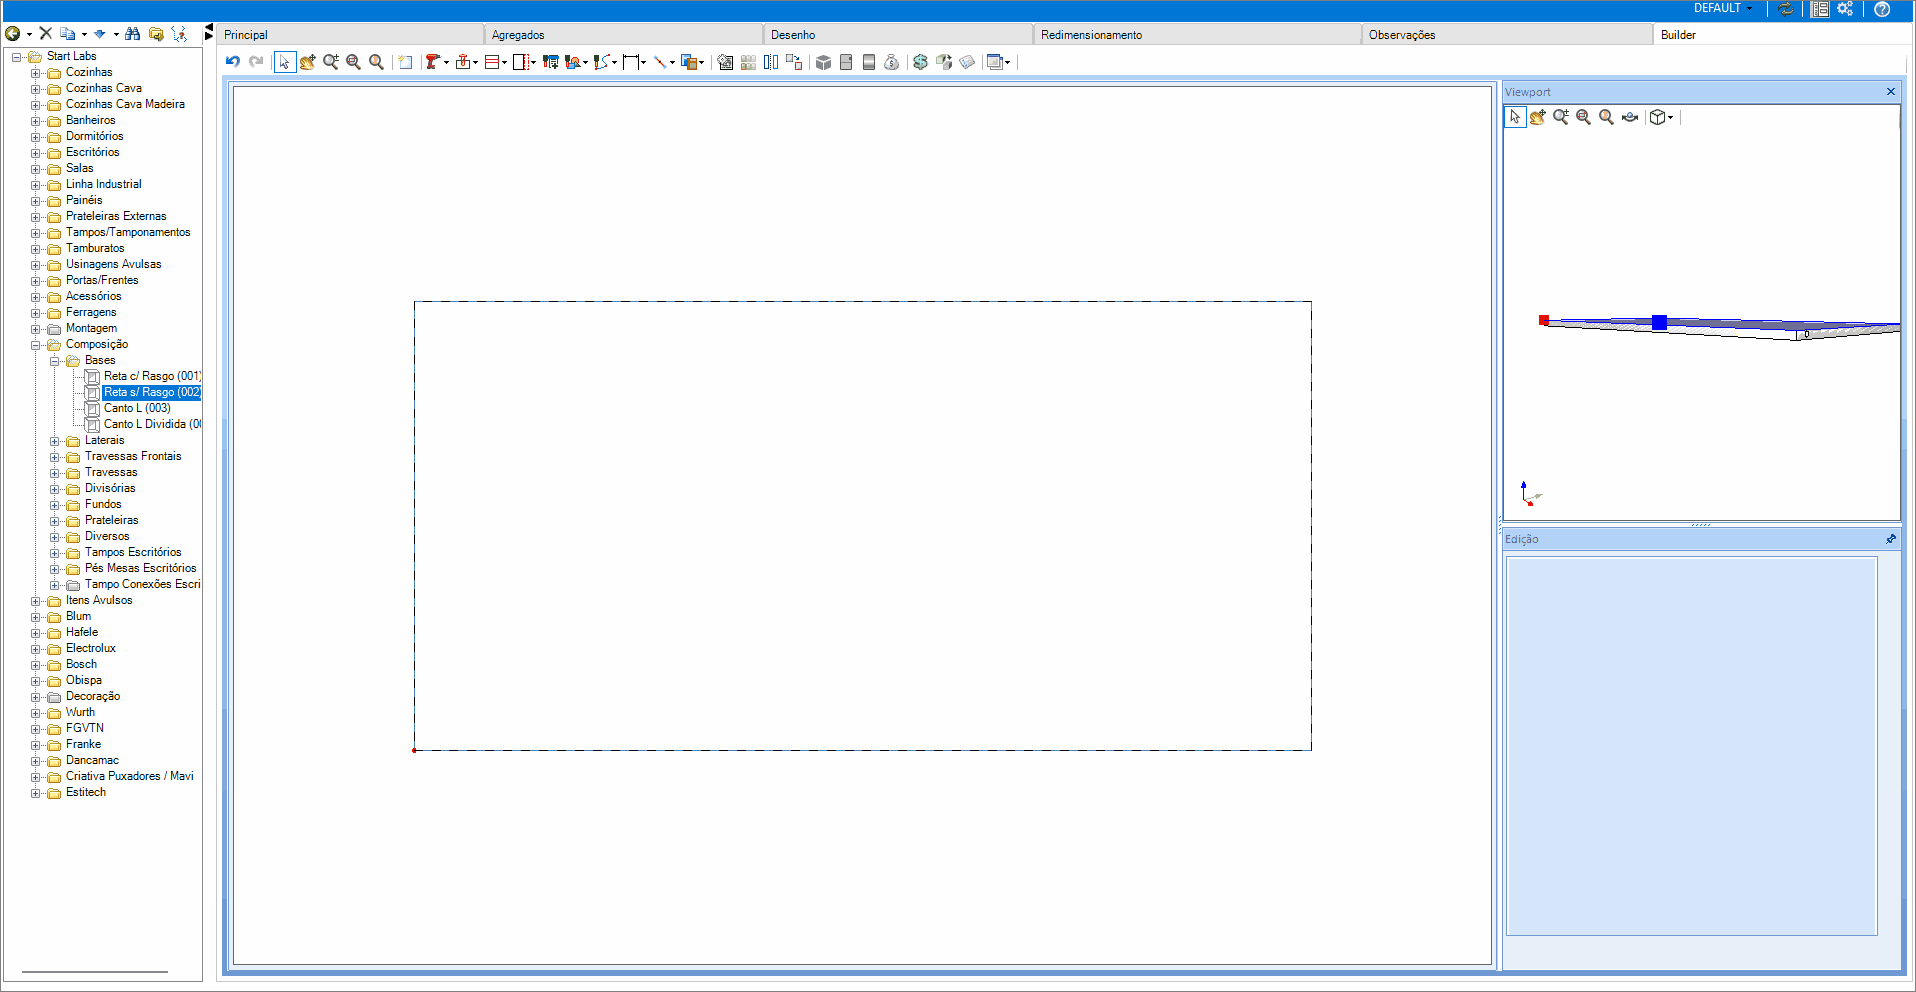Click the binoculars search icon
The width and height of the screenshot is (1916, 992).
[x=133, y=34]
